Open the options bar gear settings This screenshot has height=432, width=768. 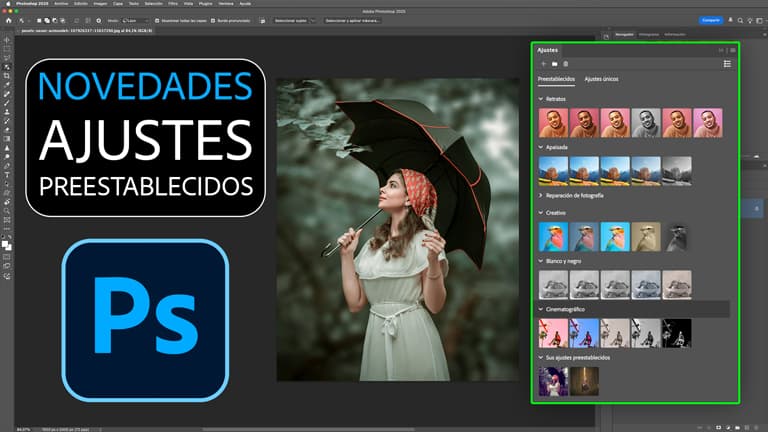pyautogui.click(x=98, y=21)
